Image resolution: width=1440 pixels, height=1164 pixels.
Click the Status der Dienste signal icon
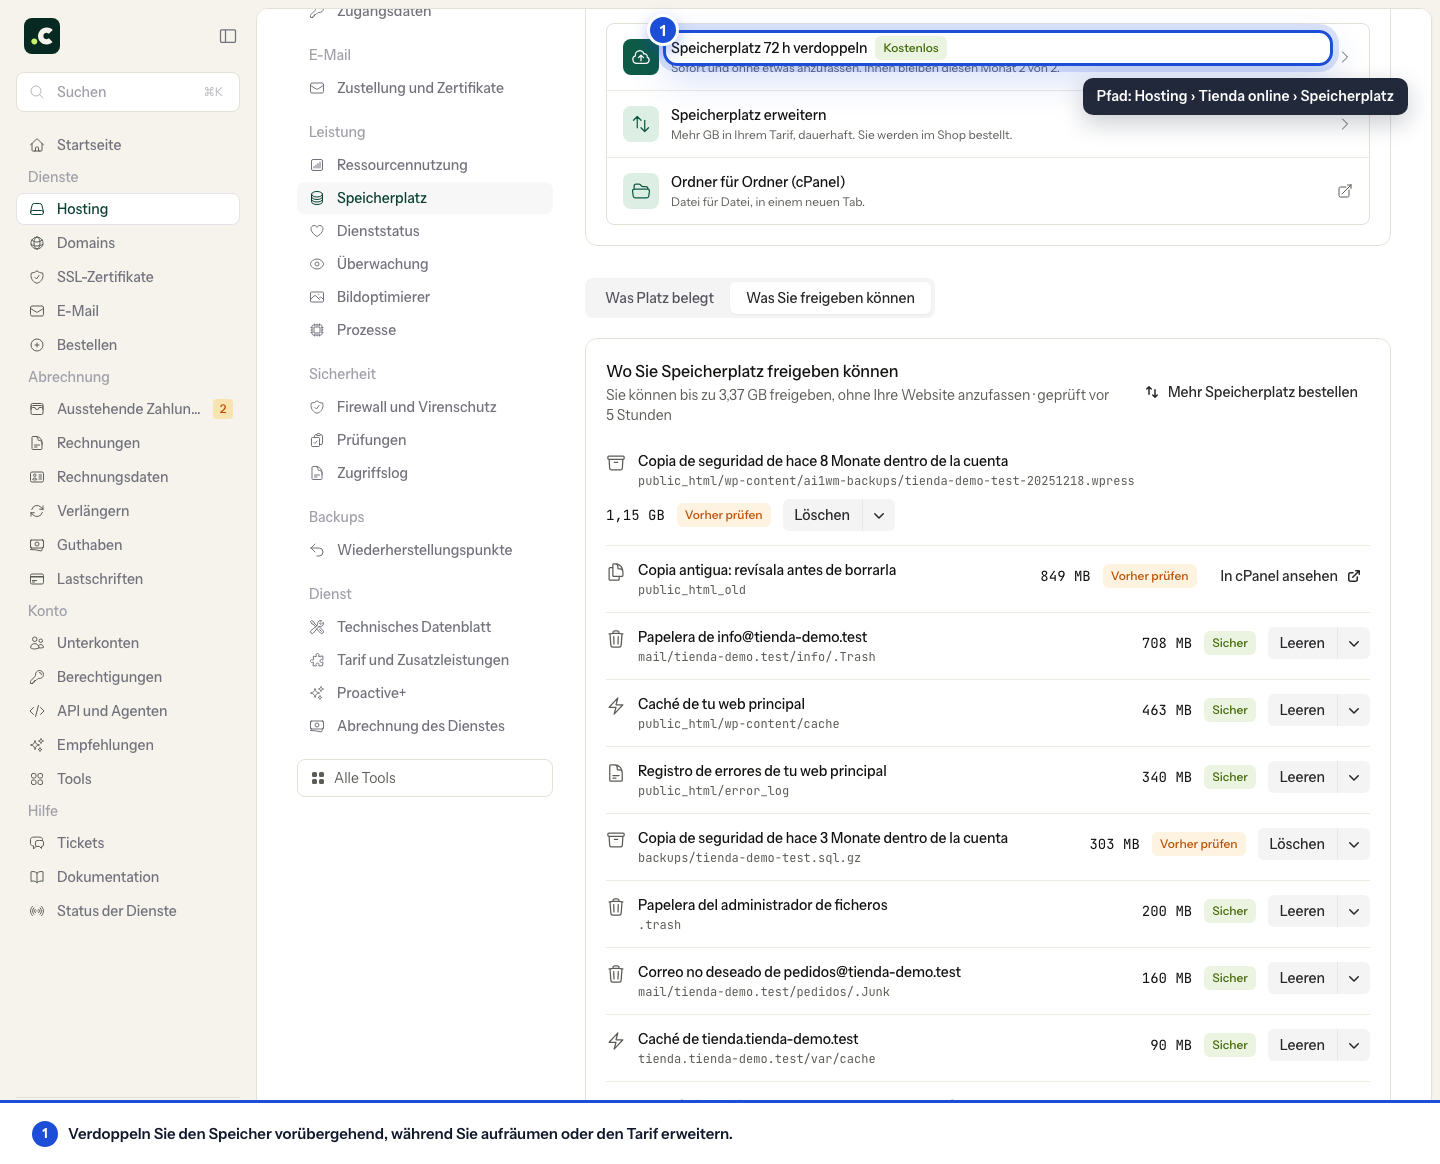coord(37,911)
